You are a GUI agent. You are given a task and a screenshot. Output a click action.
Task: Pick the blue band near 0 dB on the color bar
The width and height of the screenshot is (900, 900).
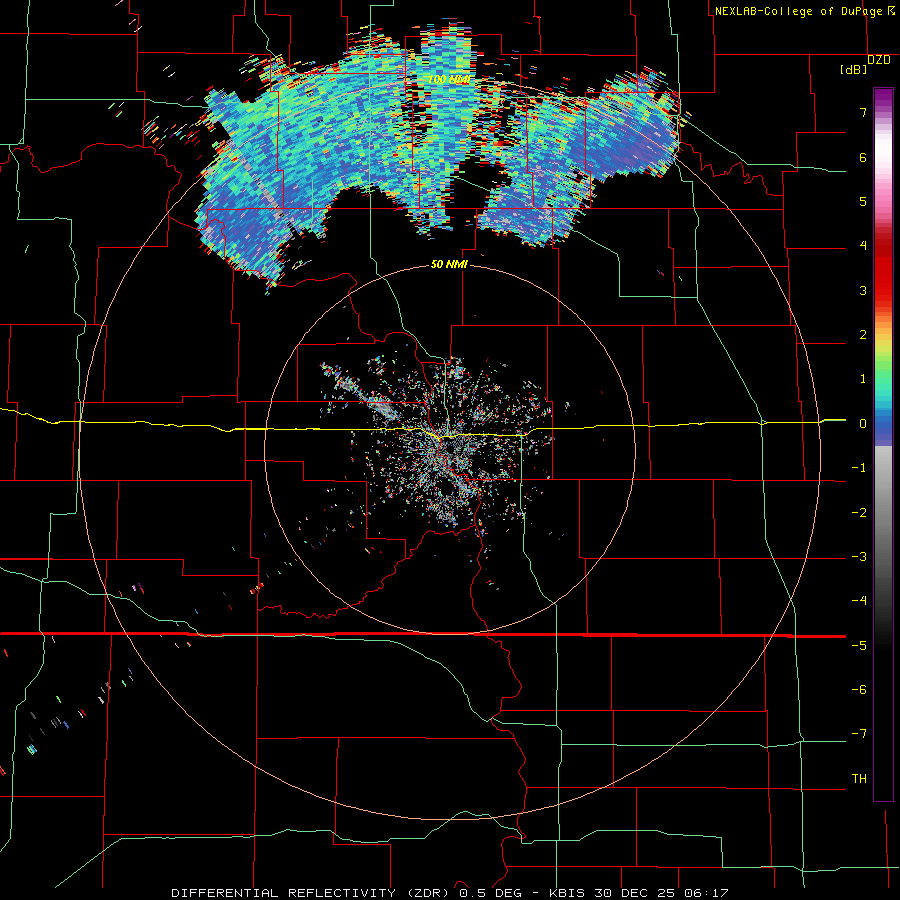pyautogui.click(x=883, y=425)
